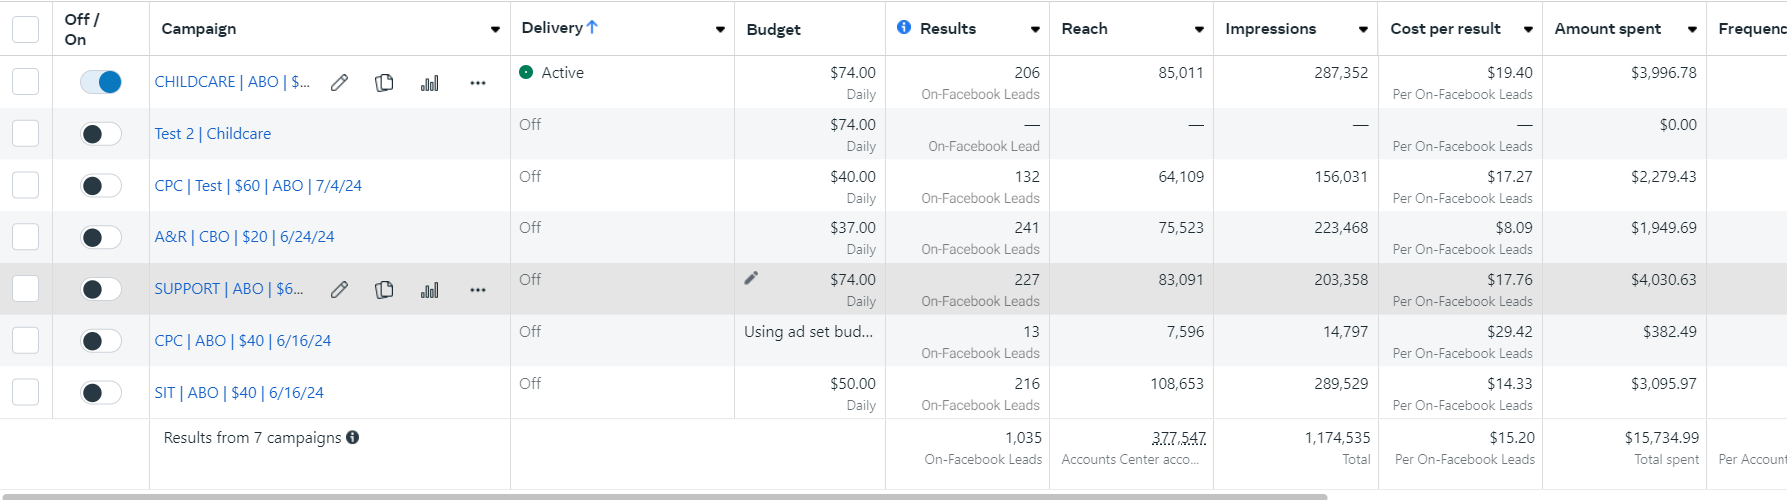This screenshot has width=1787, height=500.
Task: Sort by the Amount spent column header
Action: coord(1607,29)
